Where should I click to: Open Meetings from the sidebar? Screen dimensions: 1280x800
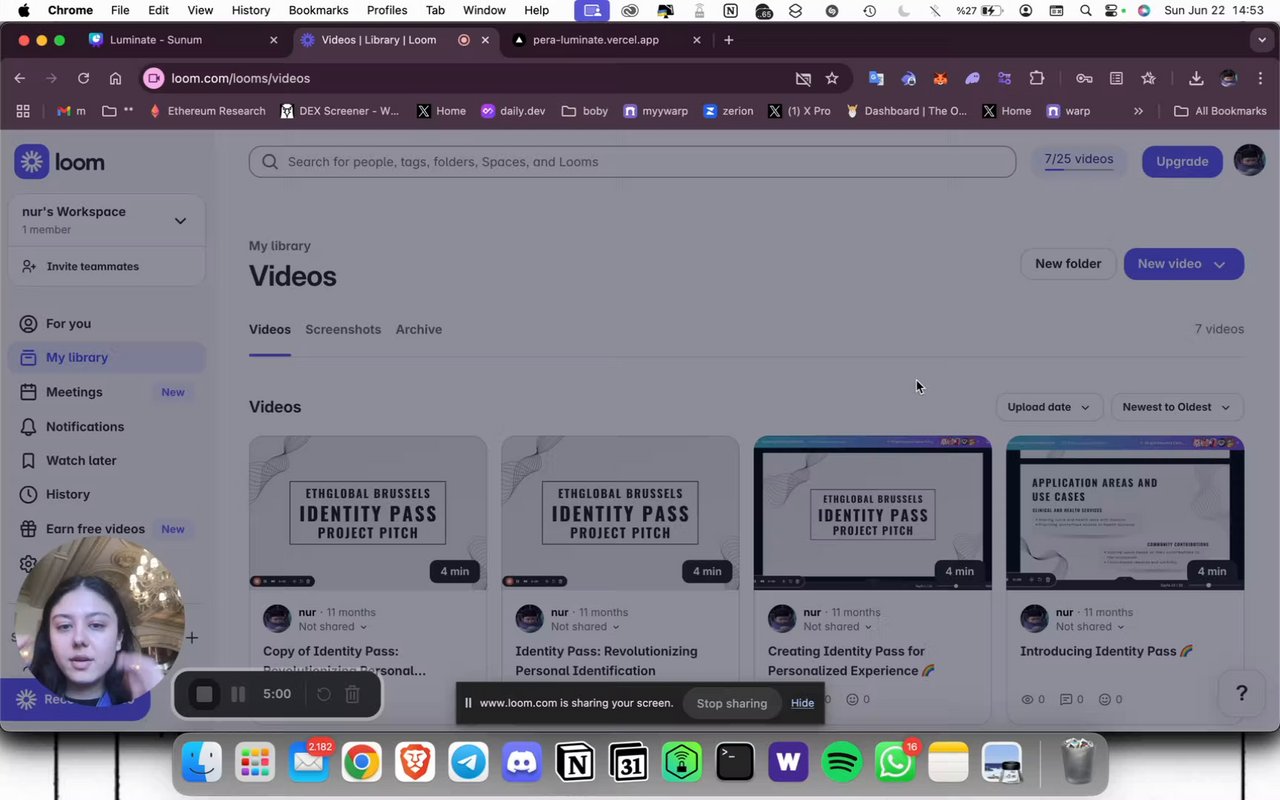point(74,392)
